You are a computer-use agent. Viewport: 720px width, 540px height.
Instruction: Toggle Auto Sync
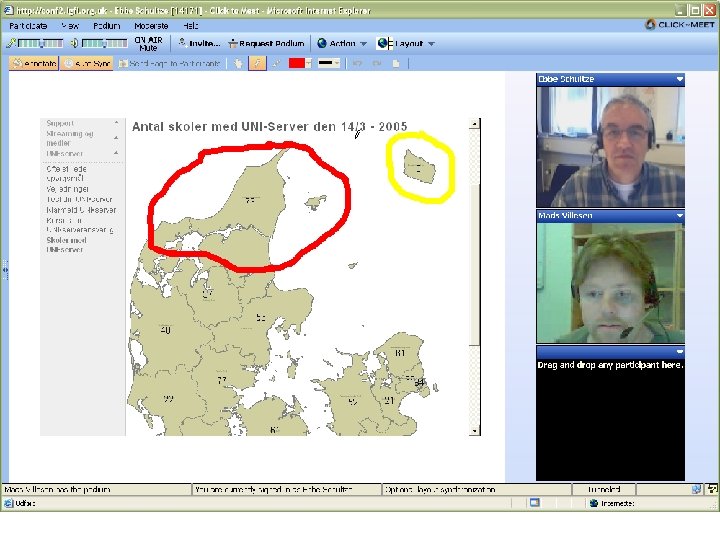pyautogui.click(x=87, y=63)
